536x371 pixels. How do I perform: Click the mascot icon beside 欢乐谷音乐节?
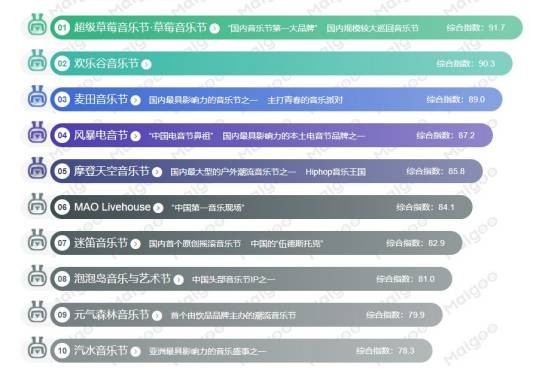37,61
